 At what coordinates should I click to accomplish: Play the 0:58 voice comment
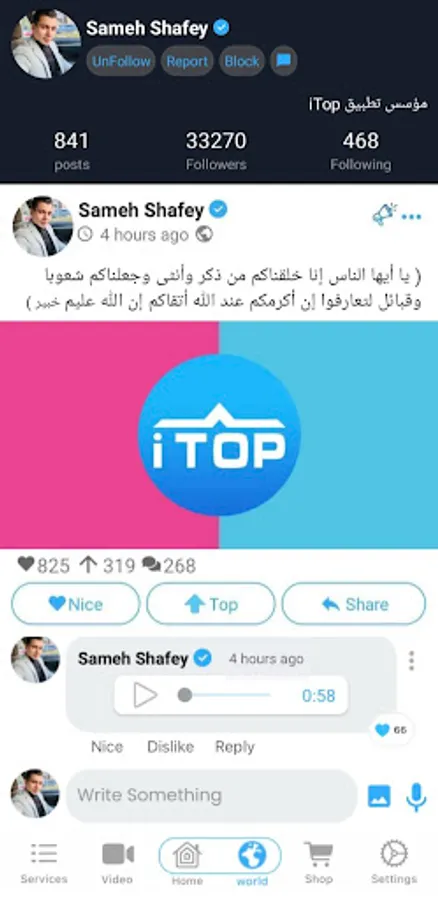(x=145, y=696)
